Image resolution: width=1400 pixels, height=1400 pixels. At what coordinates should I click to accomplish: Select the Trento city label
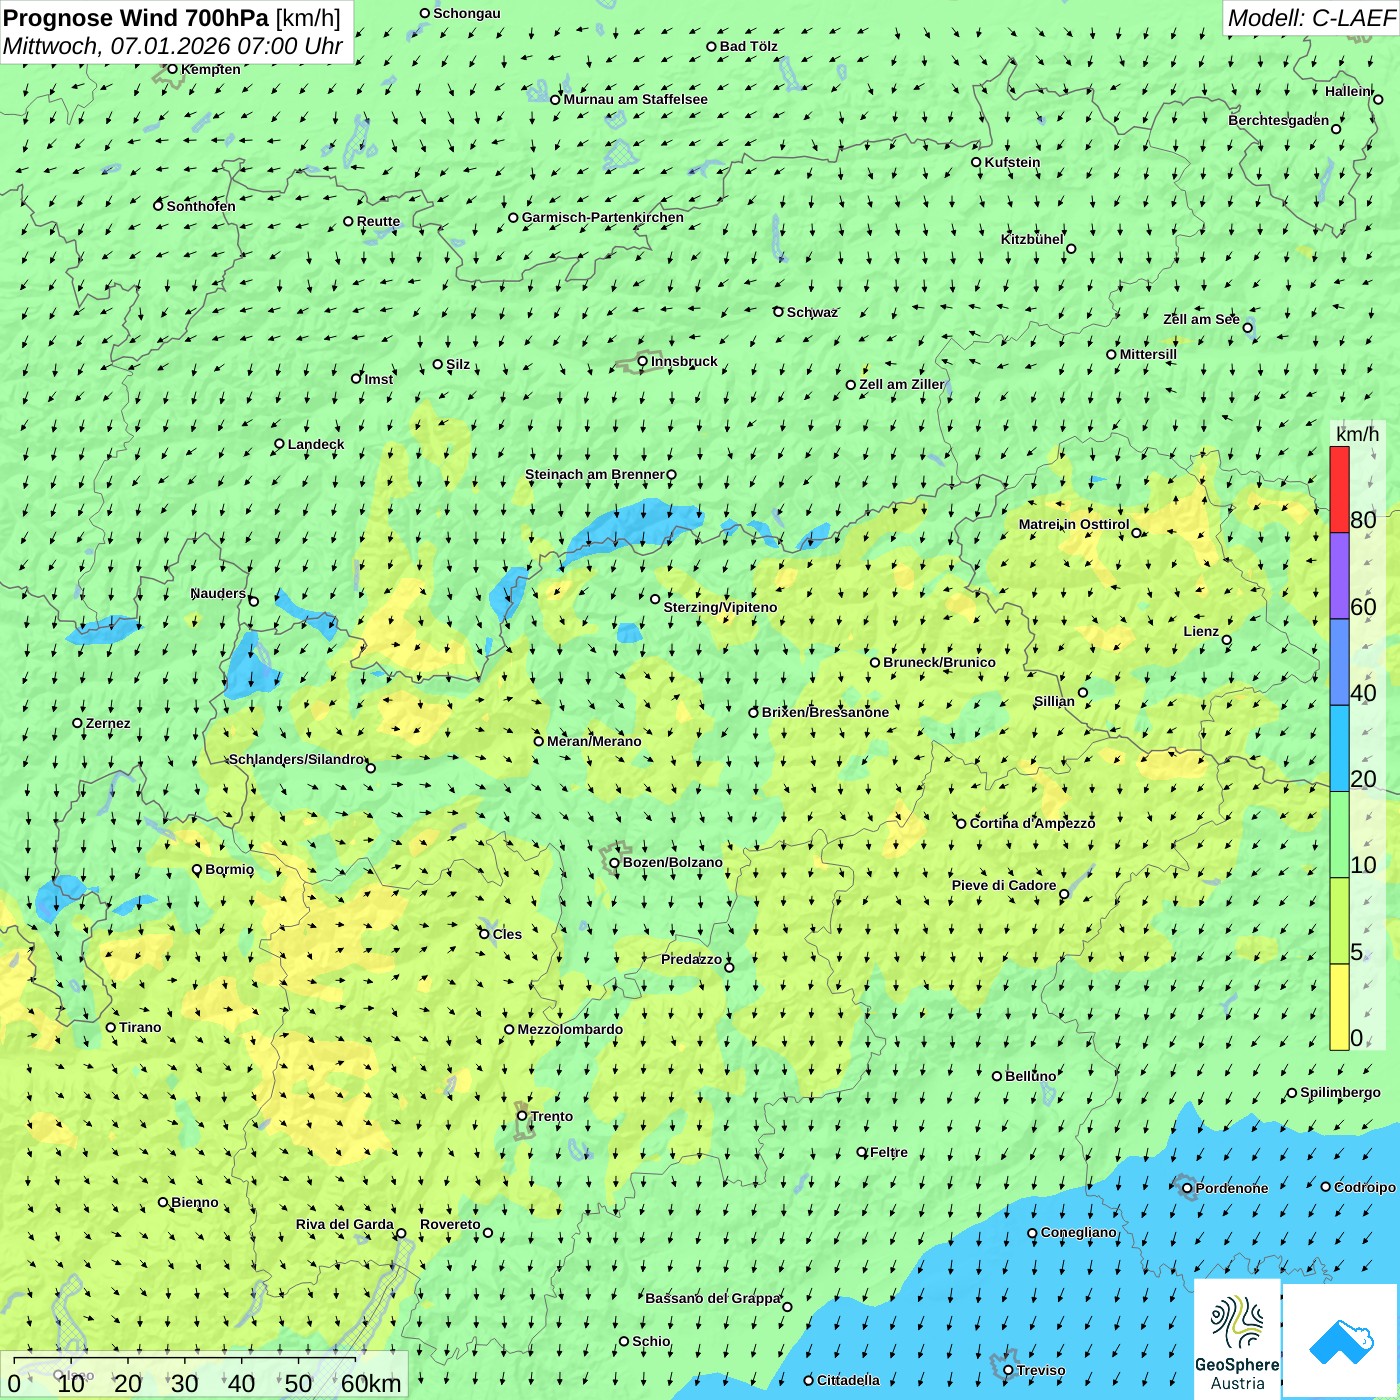[552, 1116]
